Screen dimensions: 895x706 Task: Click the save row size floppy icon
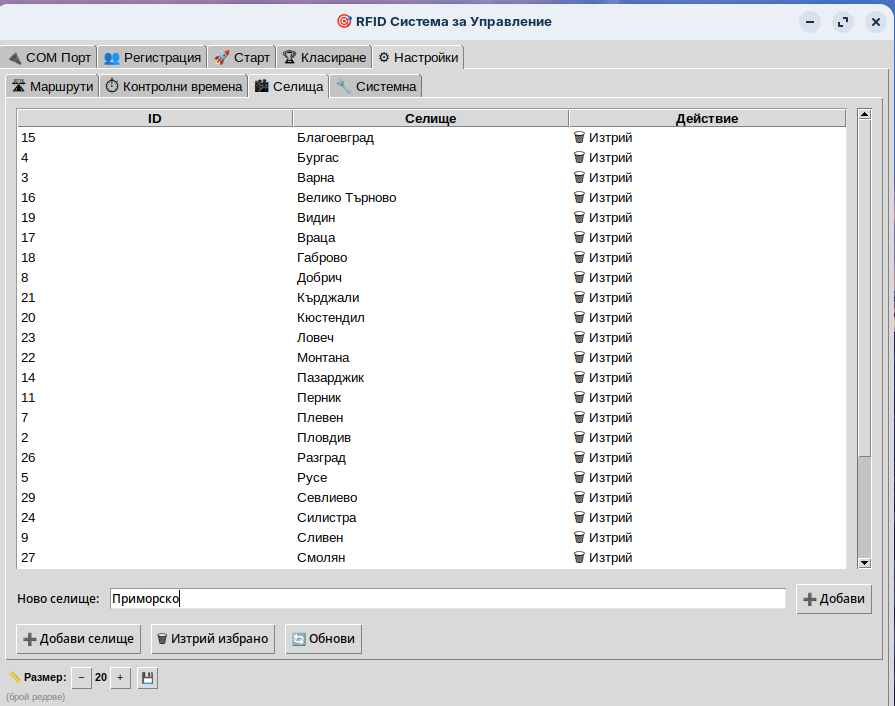coord(148,678)
